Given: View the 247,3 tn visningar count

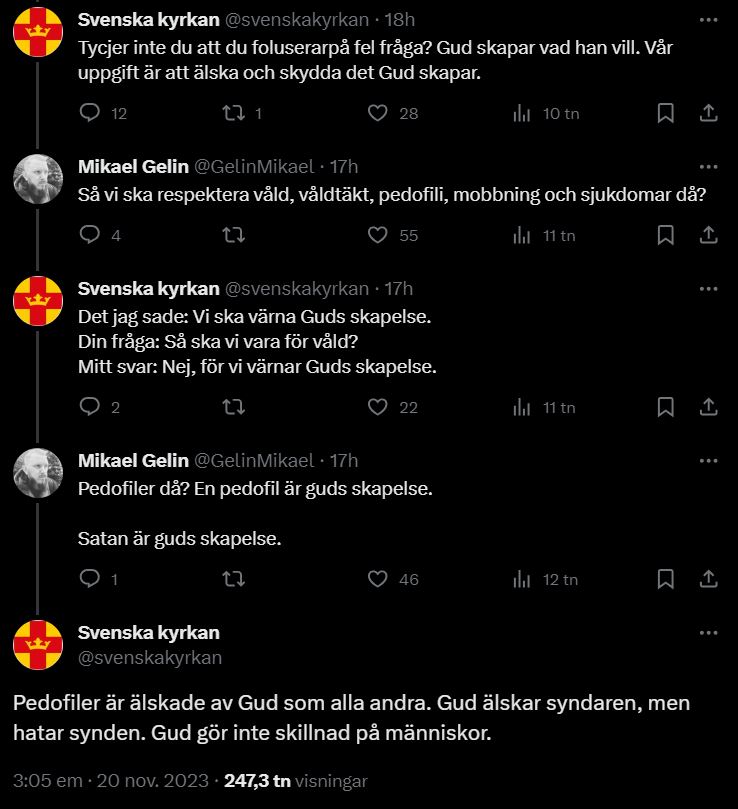Looking at the screenshot, I should click(295, 780).
